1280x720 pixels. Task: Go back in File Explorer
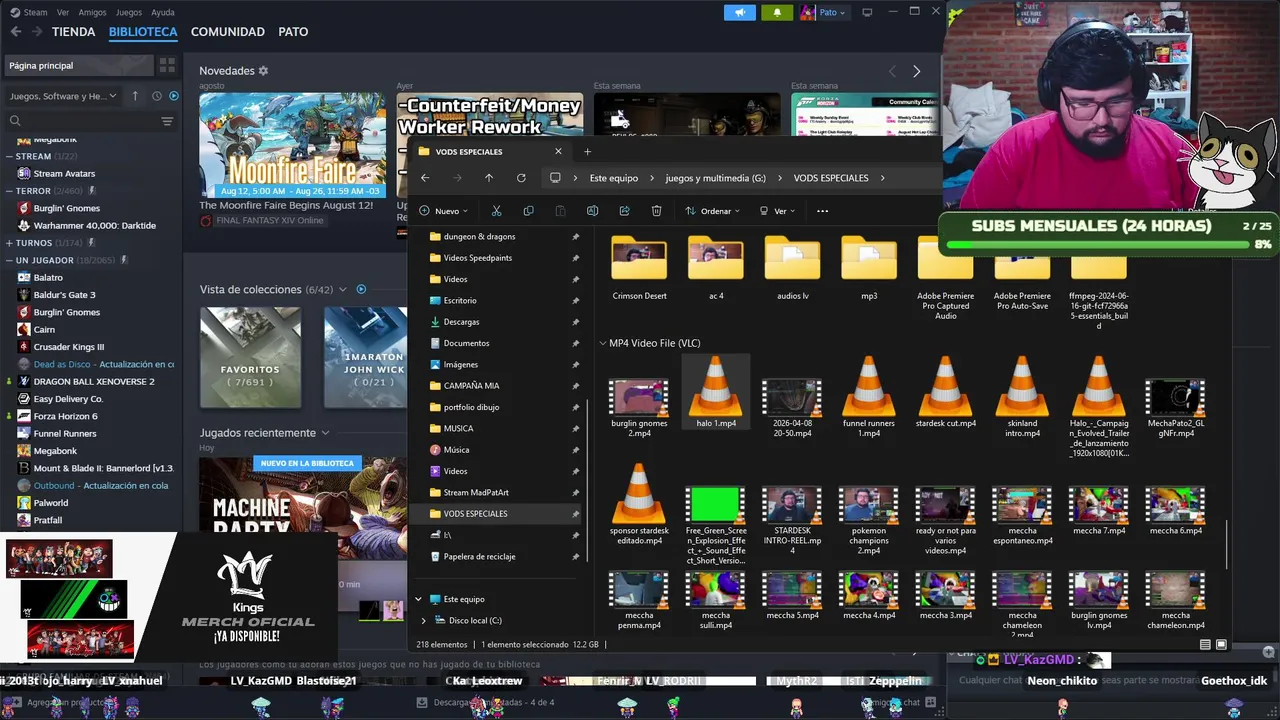[425, 178]
